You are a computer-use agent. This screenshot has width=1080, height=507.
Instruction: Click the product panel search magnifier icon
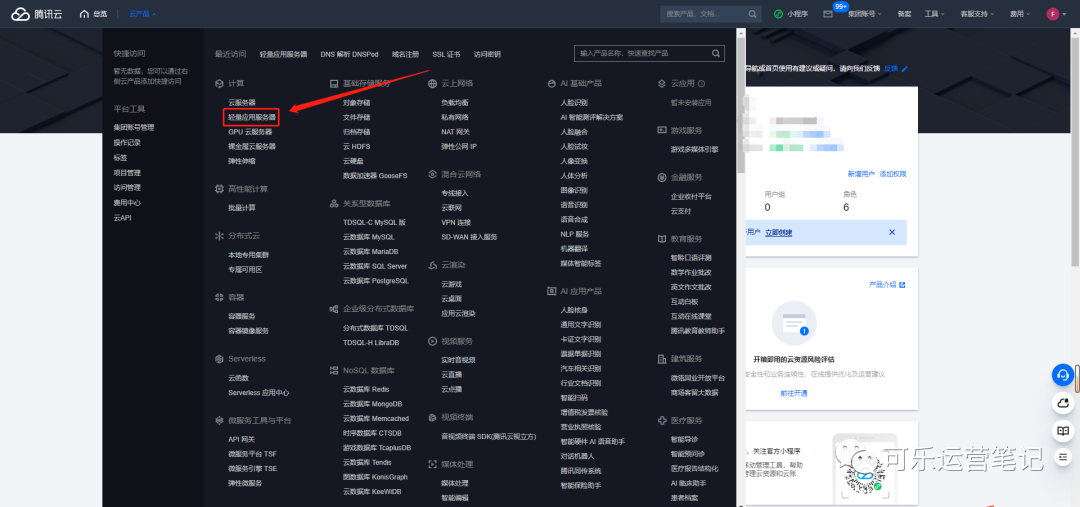[x=717, y=53]
